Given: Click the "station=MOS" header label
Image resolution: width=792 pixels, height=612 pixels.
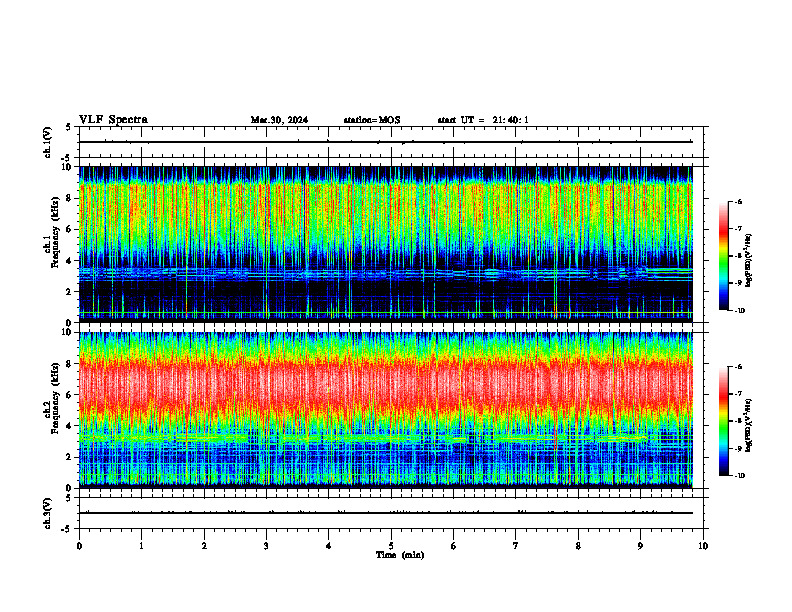Looking at the screenshot, I should click(x=372, y=120).
